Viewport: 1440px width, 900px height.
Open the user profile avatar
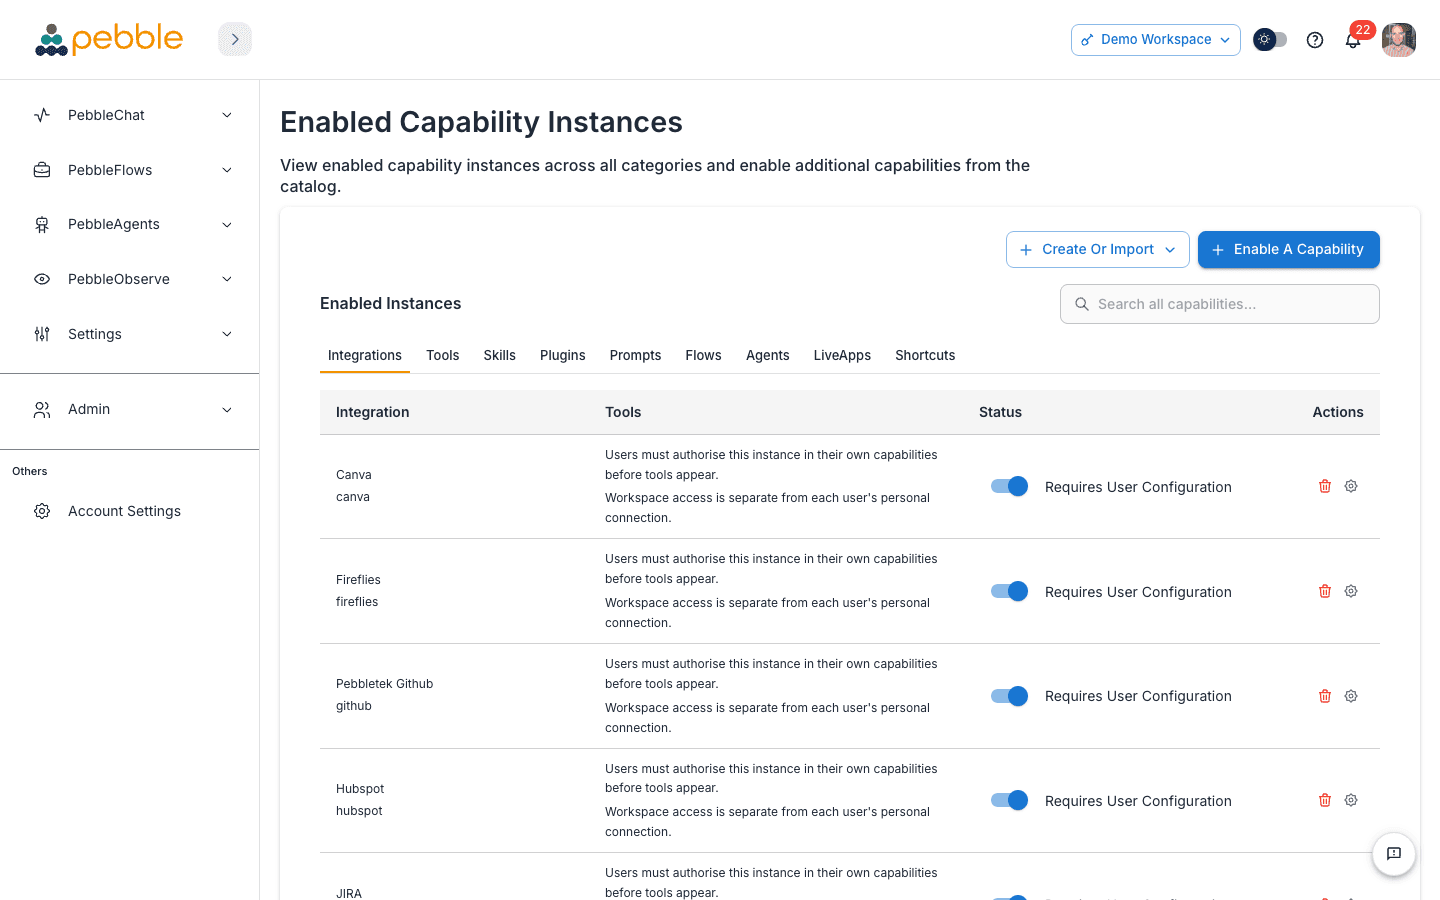click(1399, 40)
